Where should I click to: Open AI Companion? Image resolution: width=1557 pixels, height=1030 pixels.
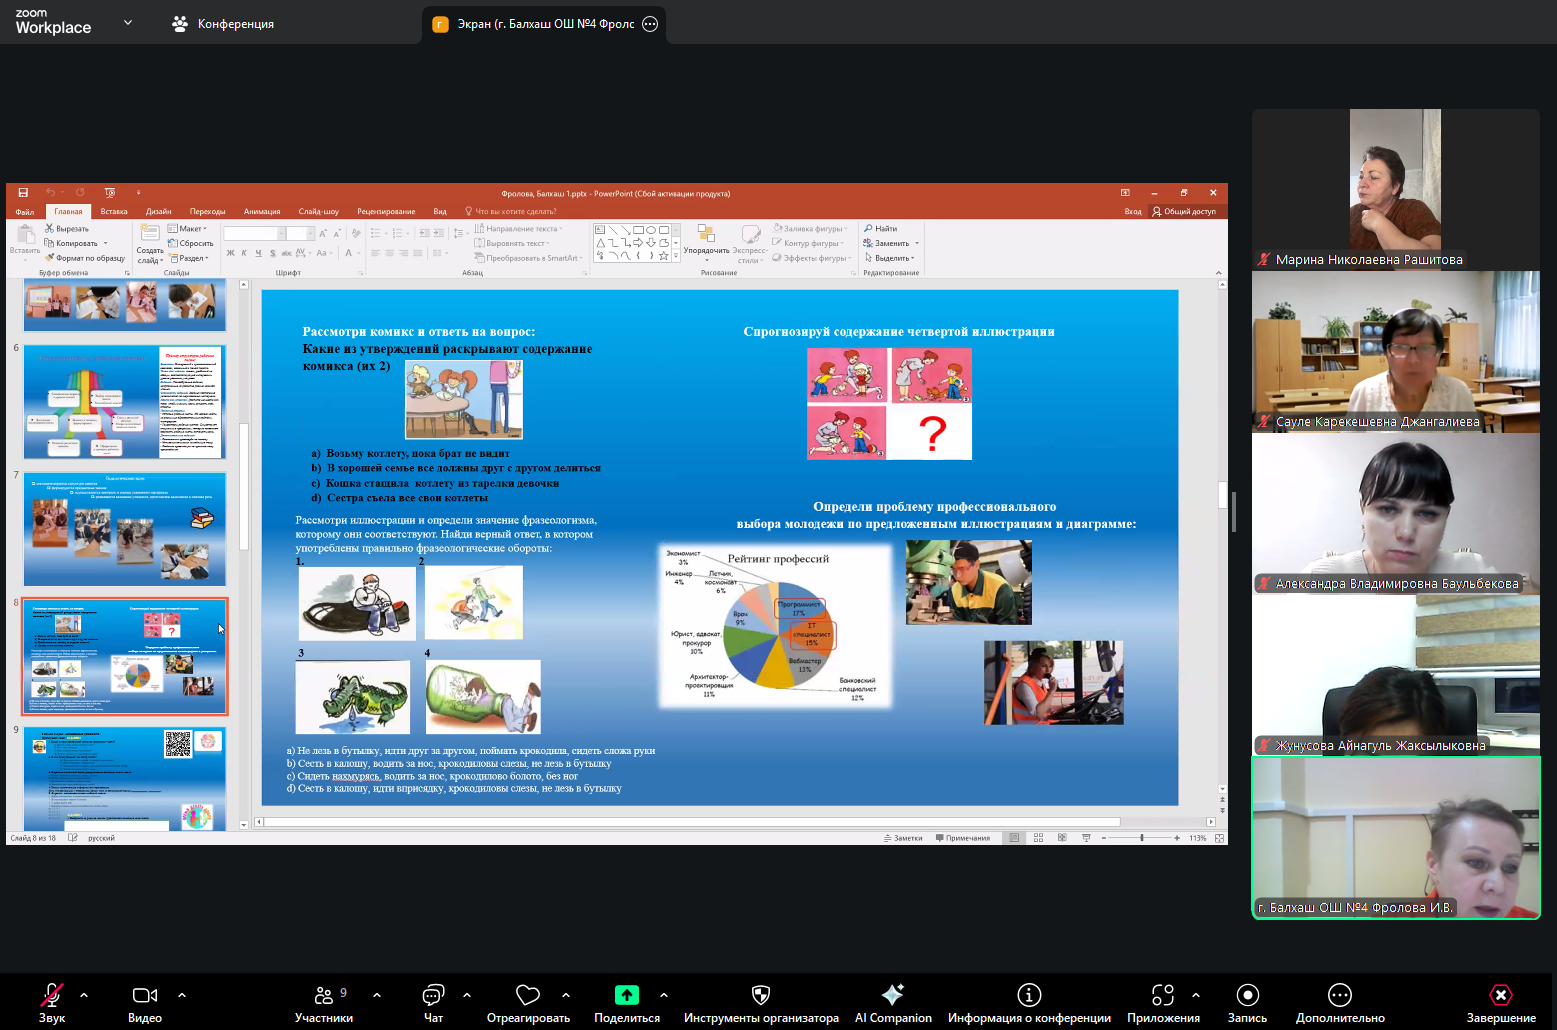pyautogui.click(x=893, y=995)
